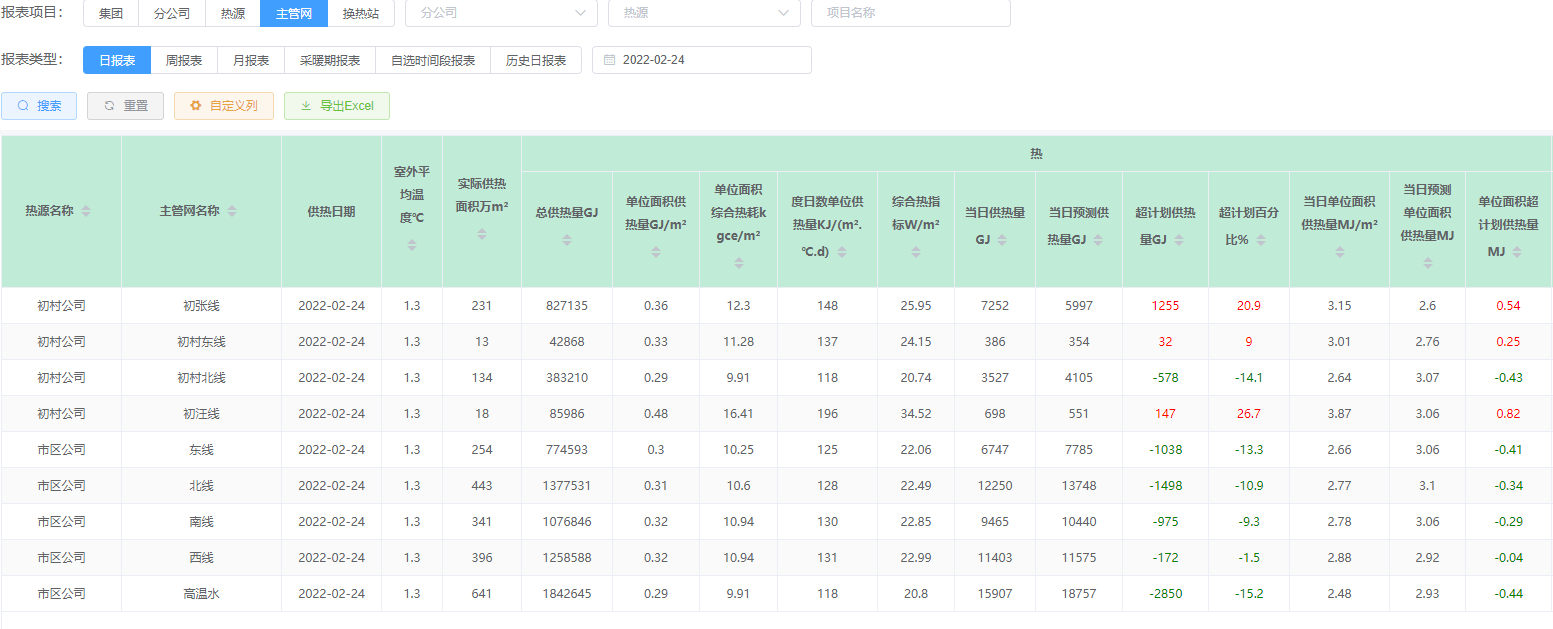The height and width of the screenshot is (629, 1553).
Task: Click the 搜索 search button
Action: [x=39, y=106]
